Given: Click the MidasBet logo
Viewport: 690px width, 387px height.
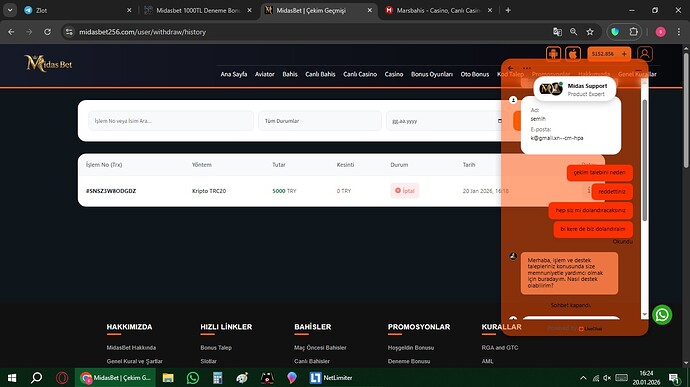Looking at the screenshot, I should [48, 63].
